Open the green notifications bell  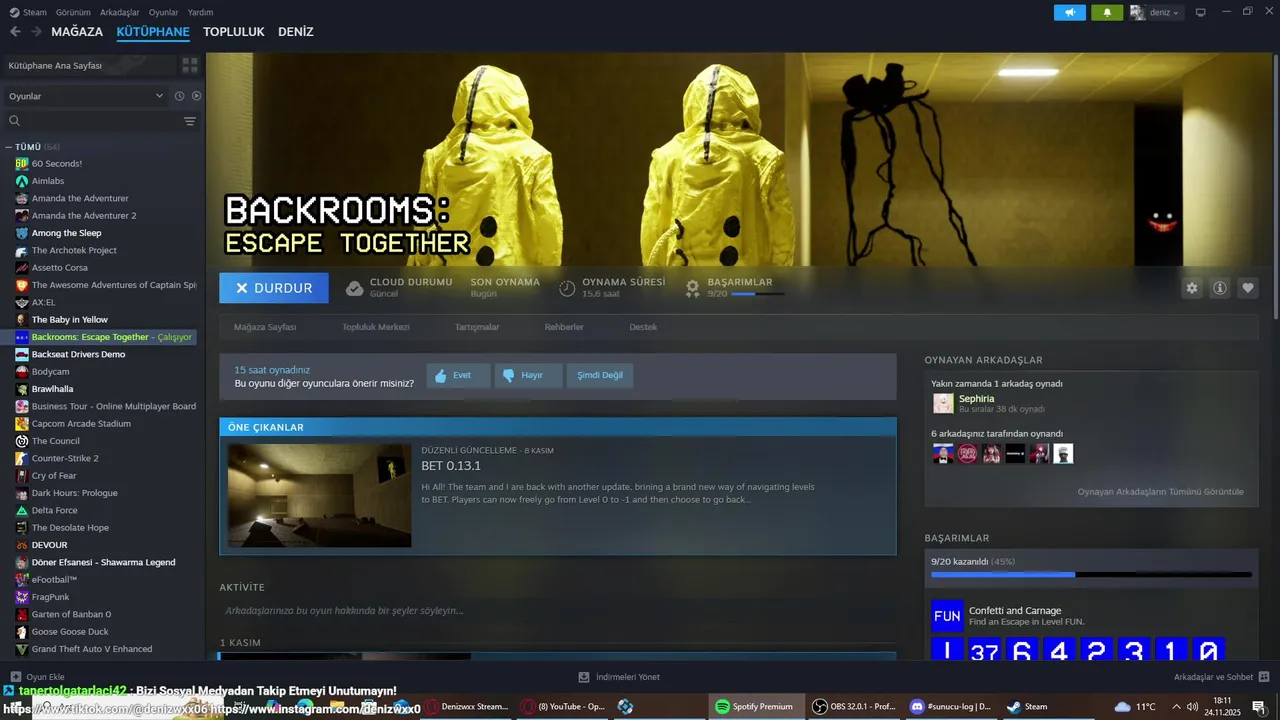[x=1107, y=13]
